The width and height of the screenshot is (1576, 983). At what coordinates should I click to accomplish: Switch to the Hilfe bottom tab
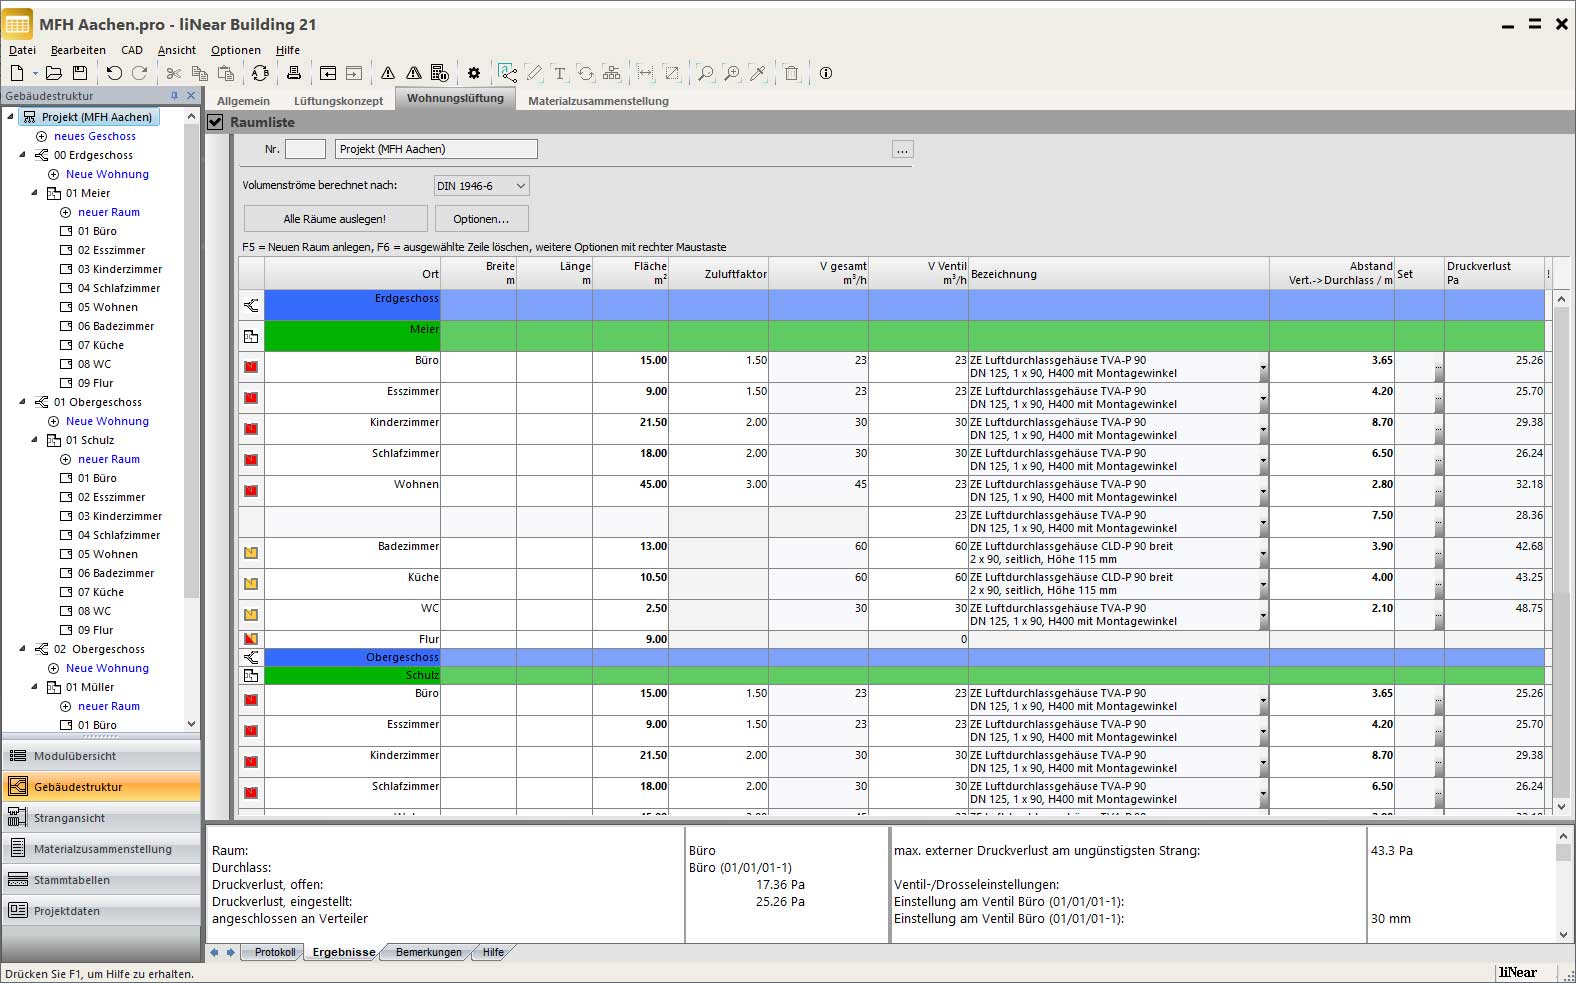[493, 952]
